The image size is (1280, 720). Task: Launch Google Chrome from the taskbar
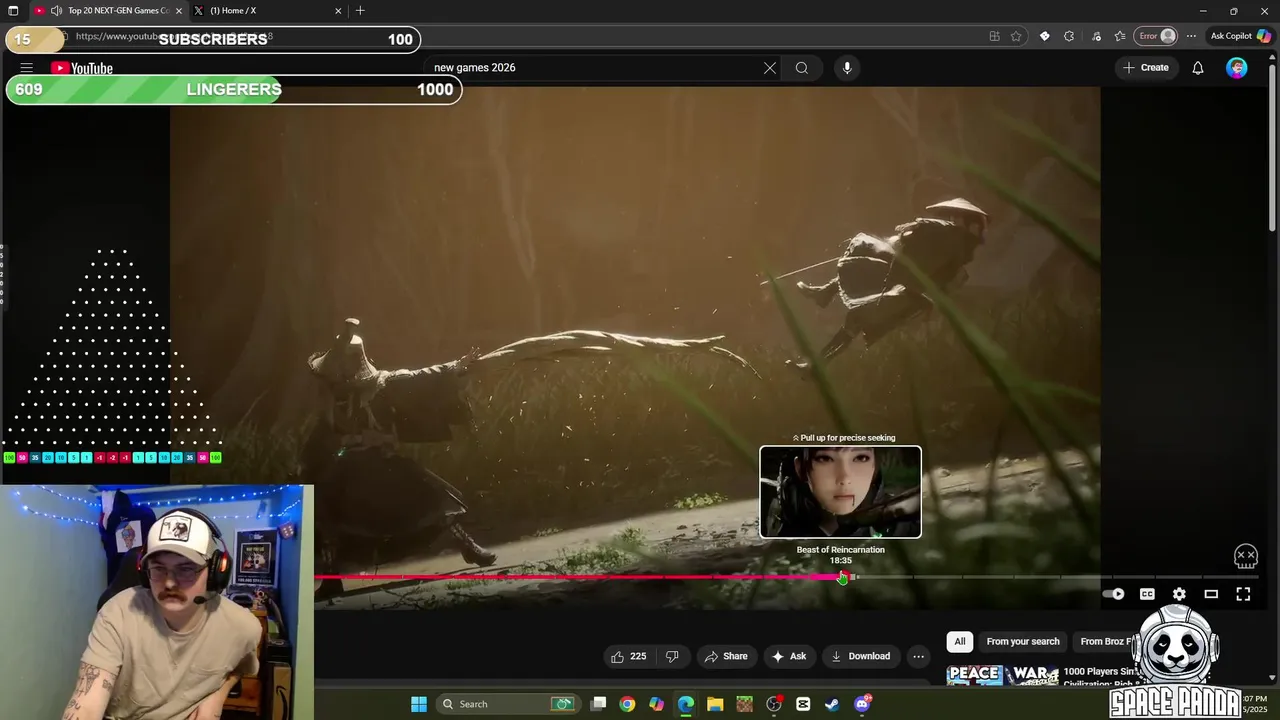pos(627,704)
